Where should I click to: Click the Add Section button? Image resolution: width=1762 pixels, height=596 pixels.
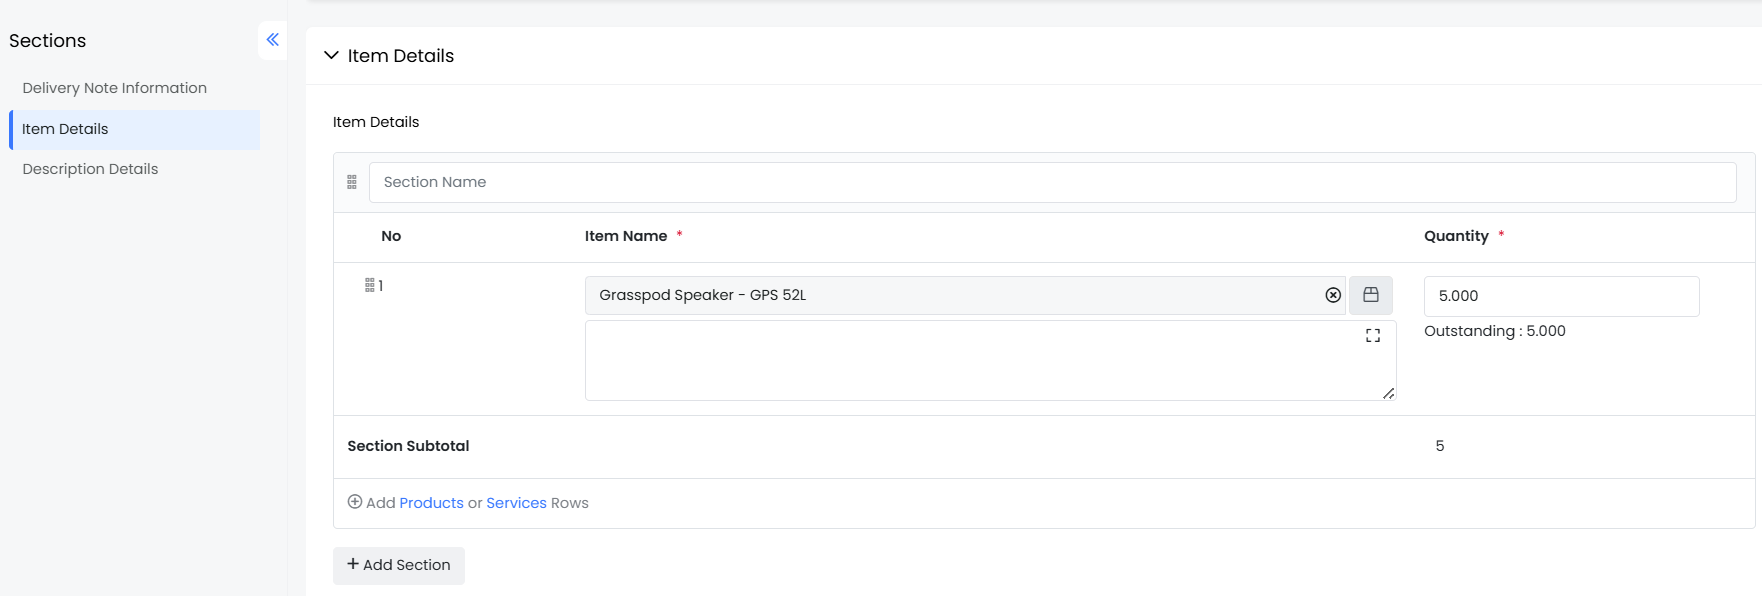pyautogui.click(x=399, y=565)
